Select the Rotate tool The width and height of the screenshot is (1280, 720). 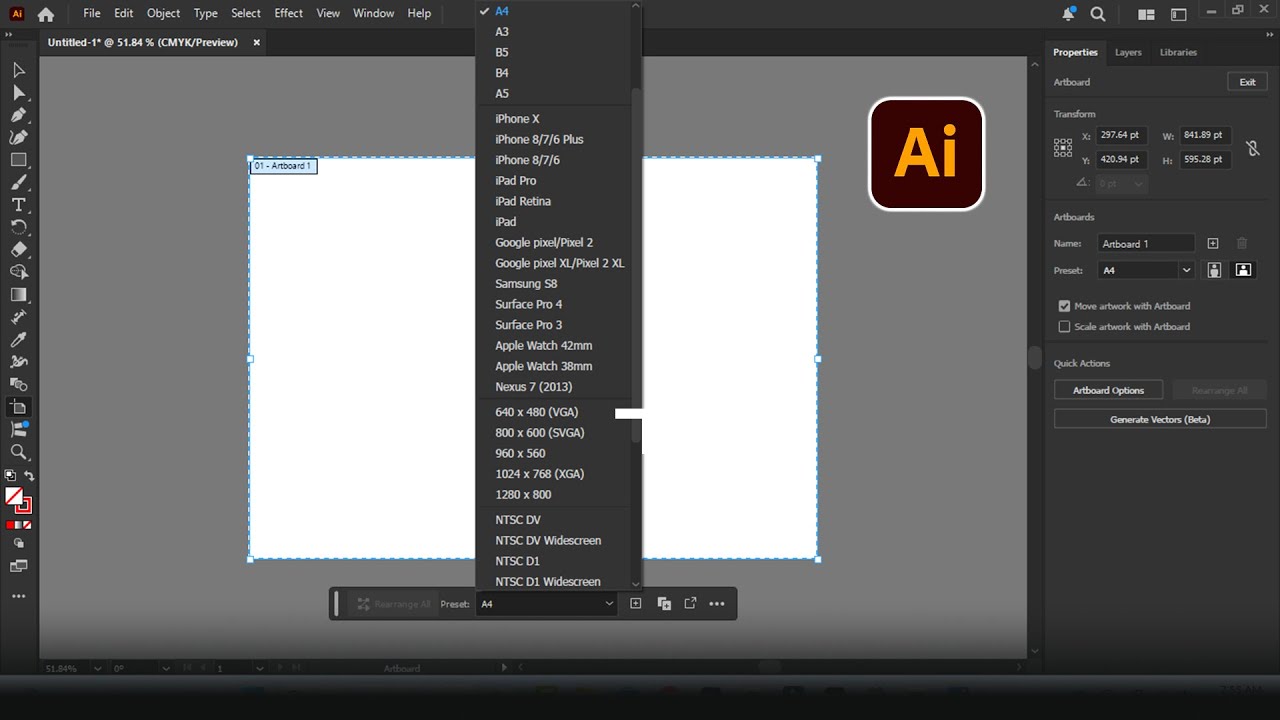(18, 227)
